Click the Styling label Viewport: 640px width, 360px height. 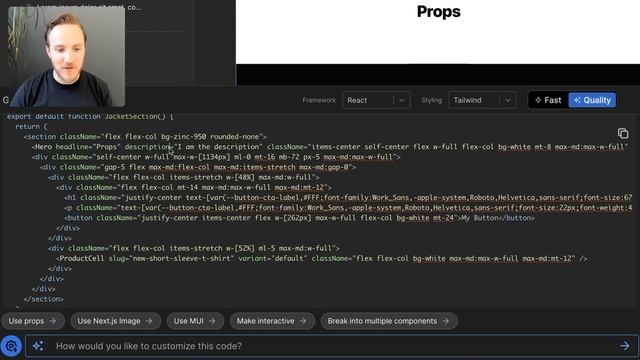click(x=431, y=100)
